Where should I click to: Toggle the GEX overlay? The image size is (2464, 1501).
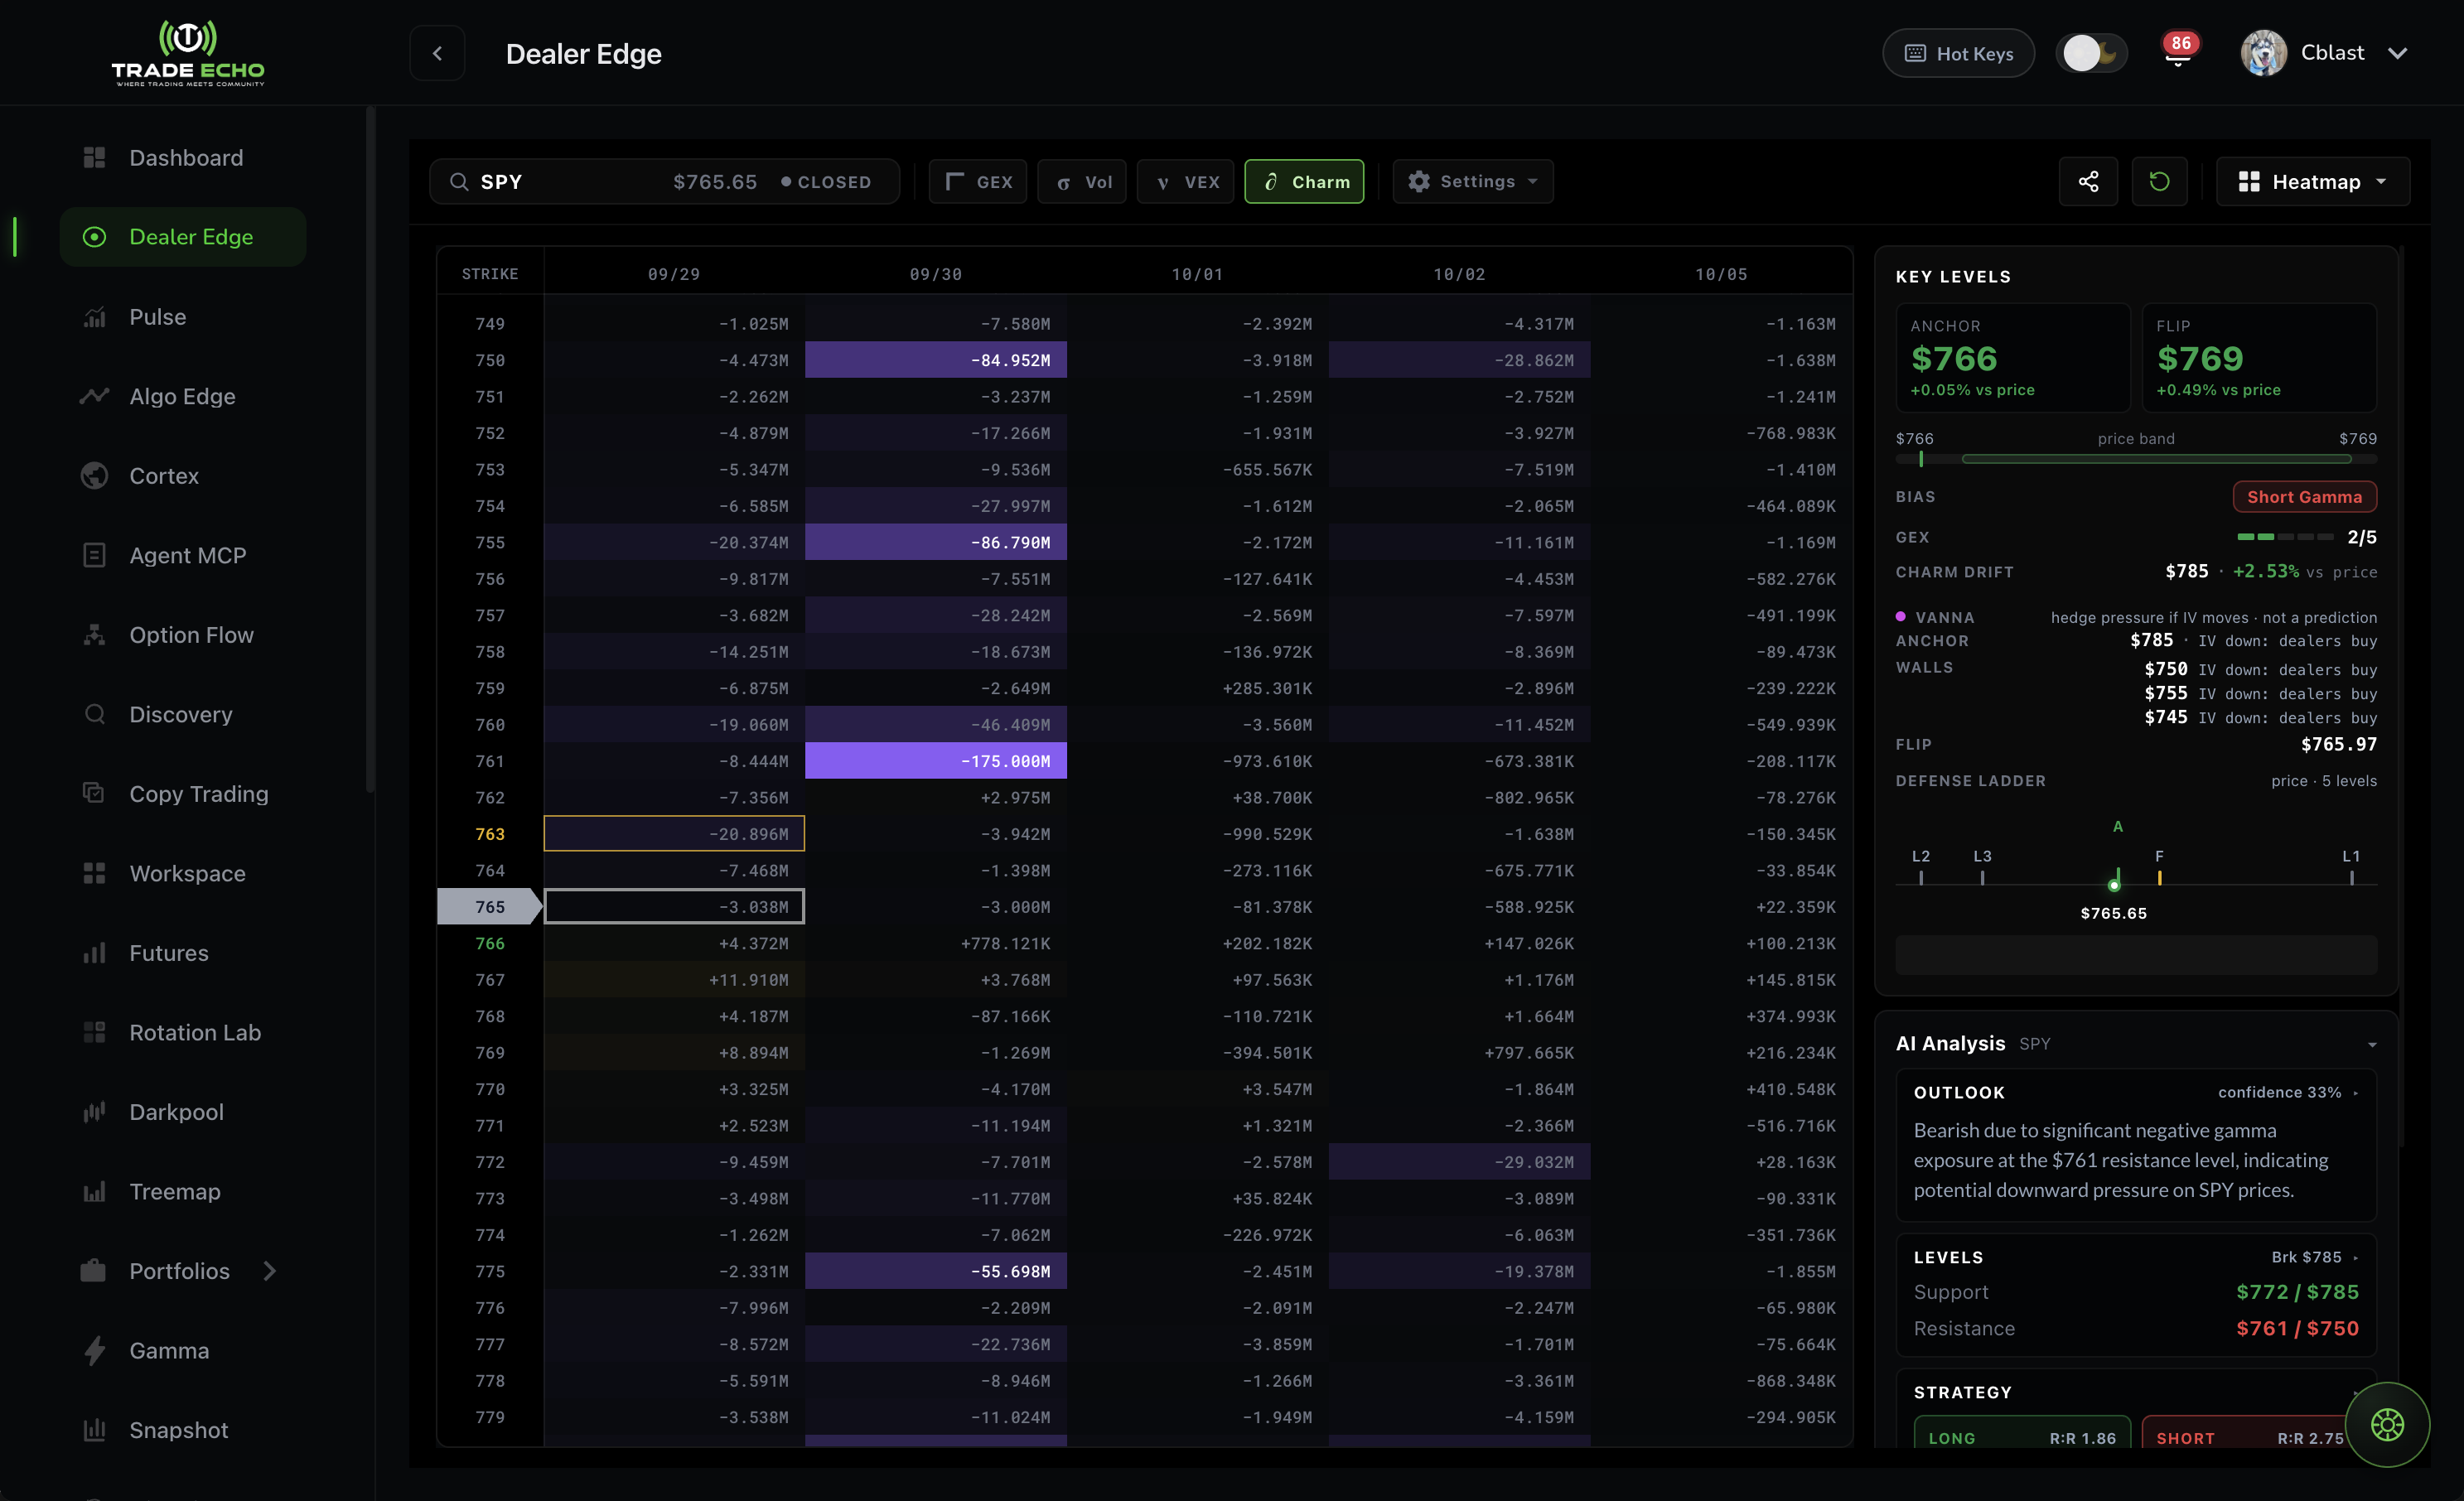click(x=978, y=182)
